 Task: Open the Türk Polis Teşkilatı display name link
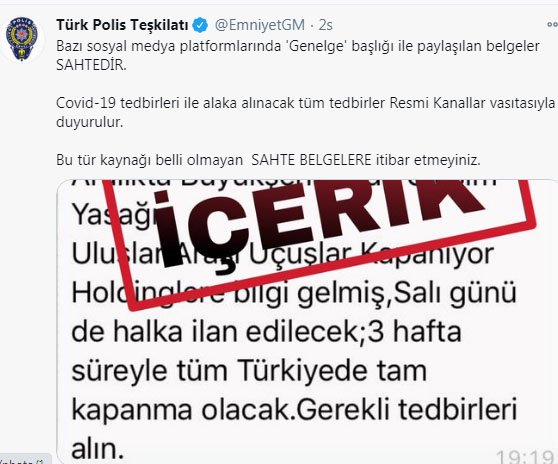click(122, 25)
